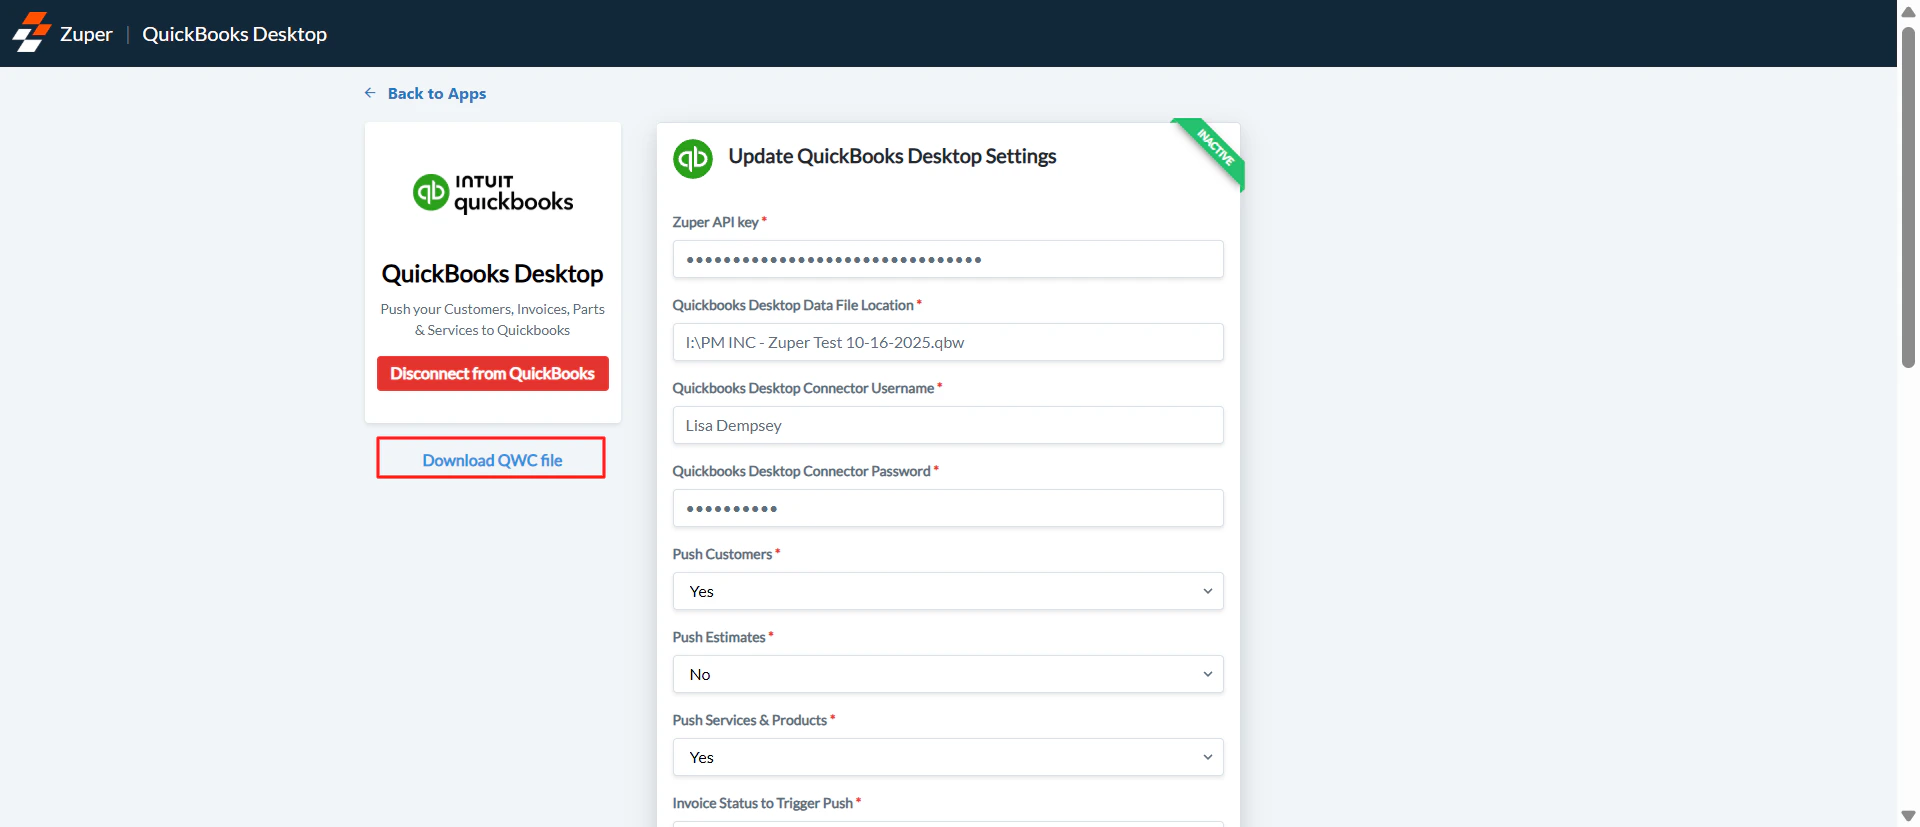Click the green QuickBooks icon beside Update Settings heading

(x=692, y=158)
